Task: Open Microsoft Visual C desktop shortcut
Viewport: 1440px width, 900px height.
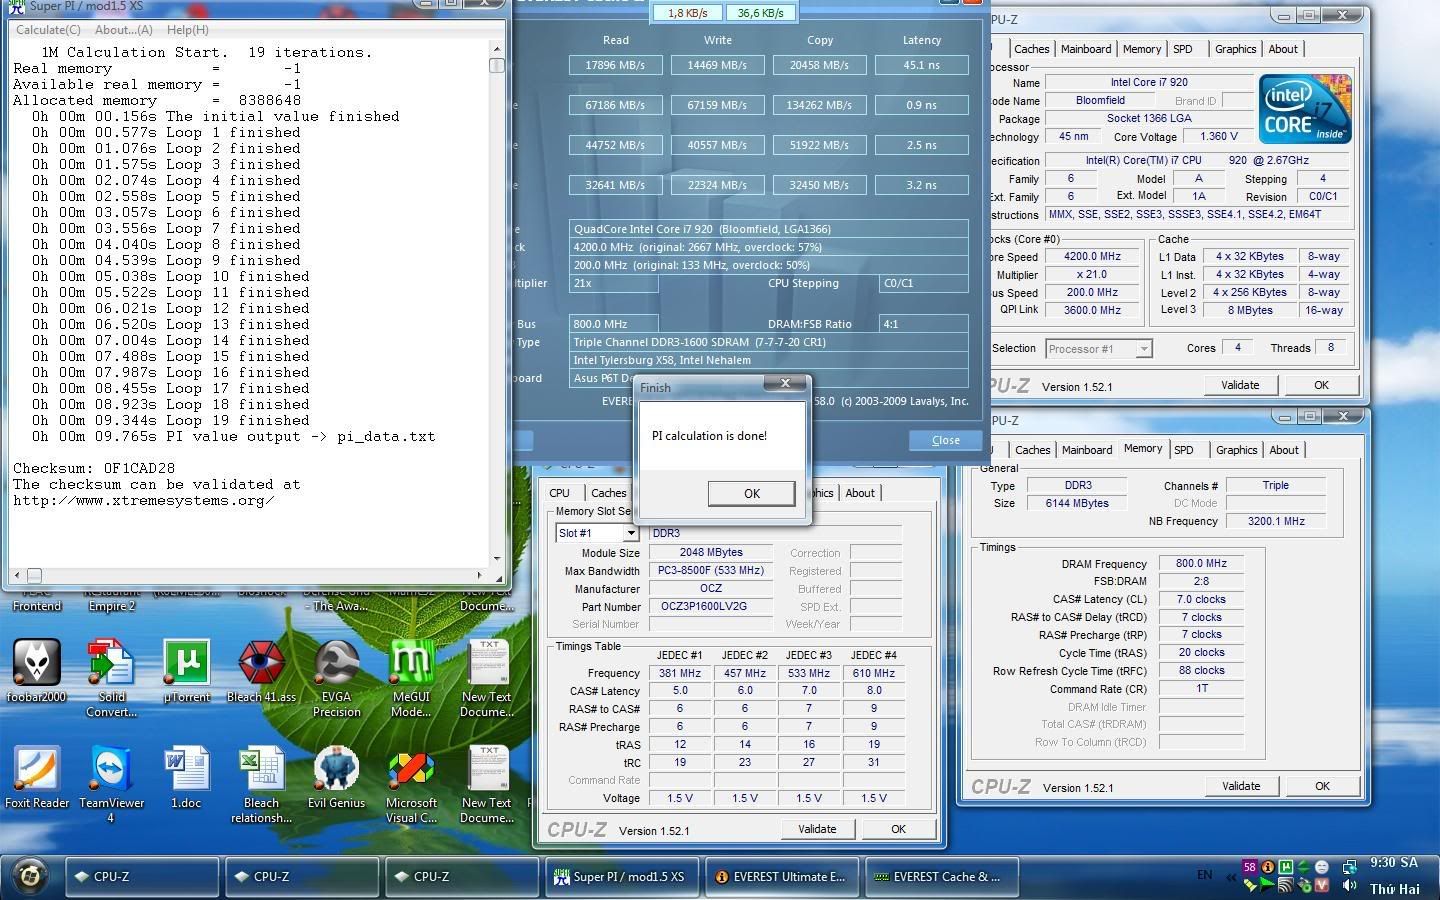Action: (411, 785)
